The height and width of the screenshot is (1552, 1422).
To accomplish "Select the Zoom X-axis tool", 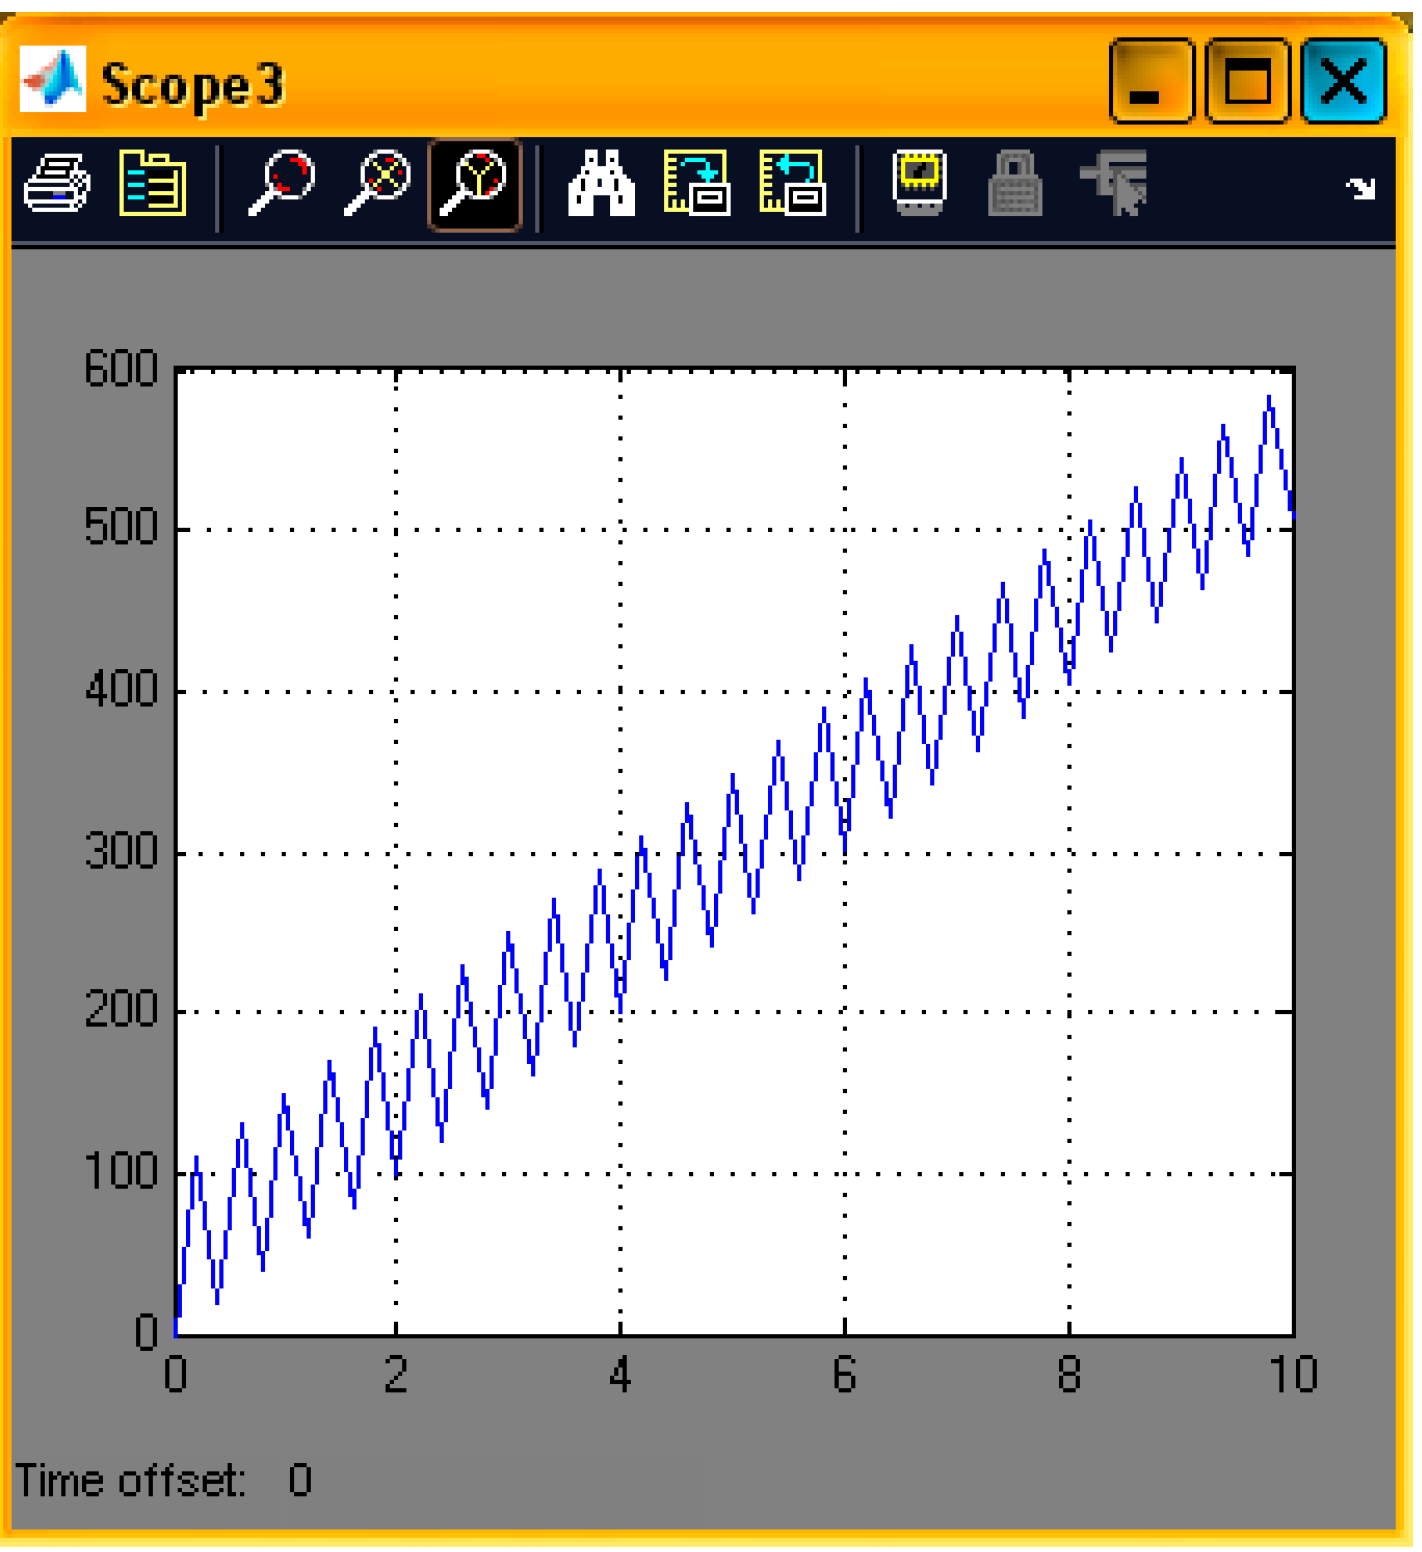I will pos(377,184).
